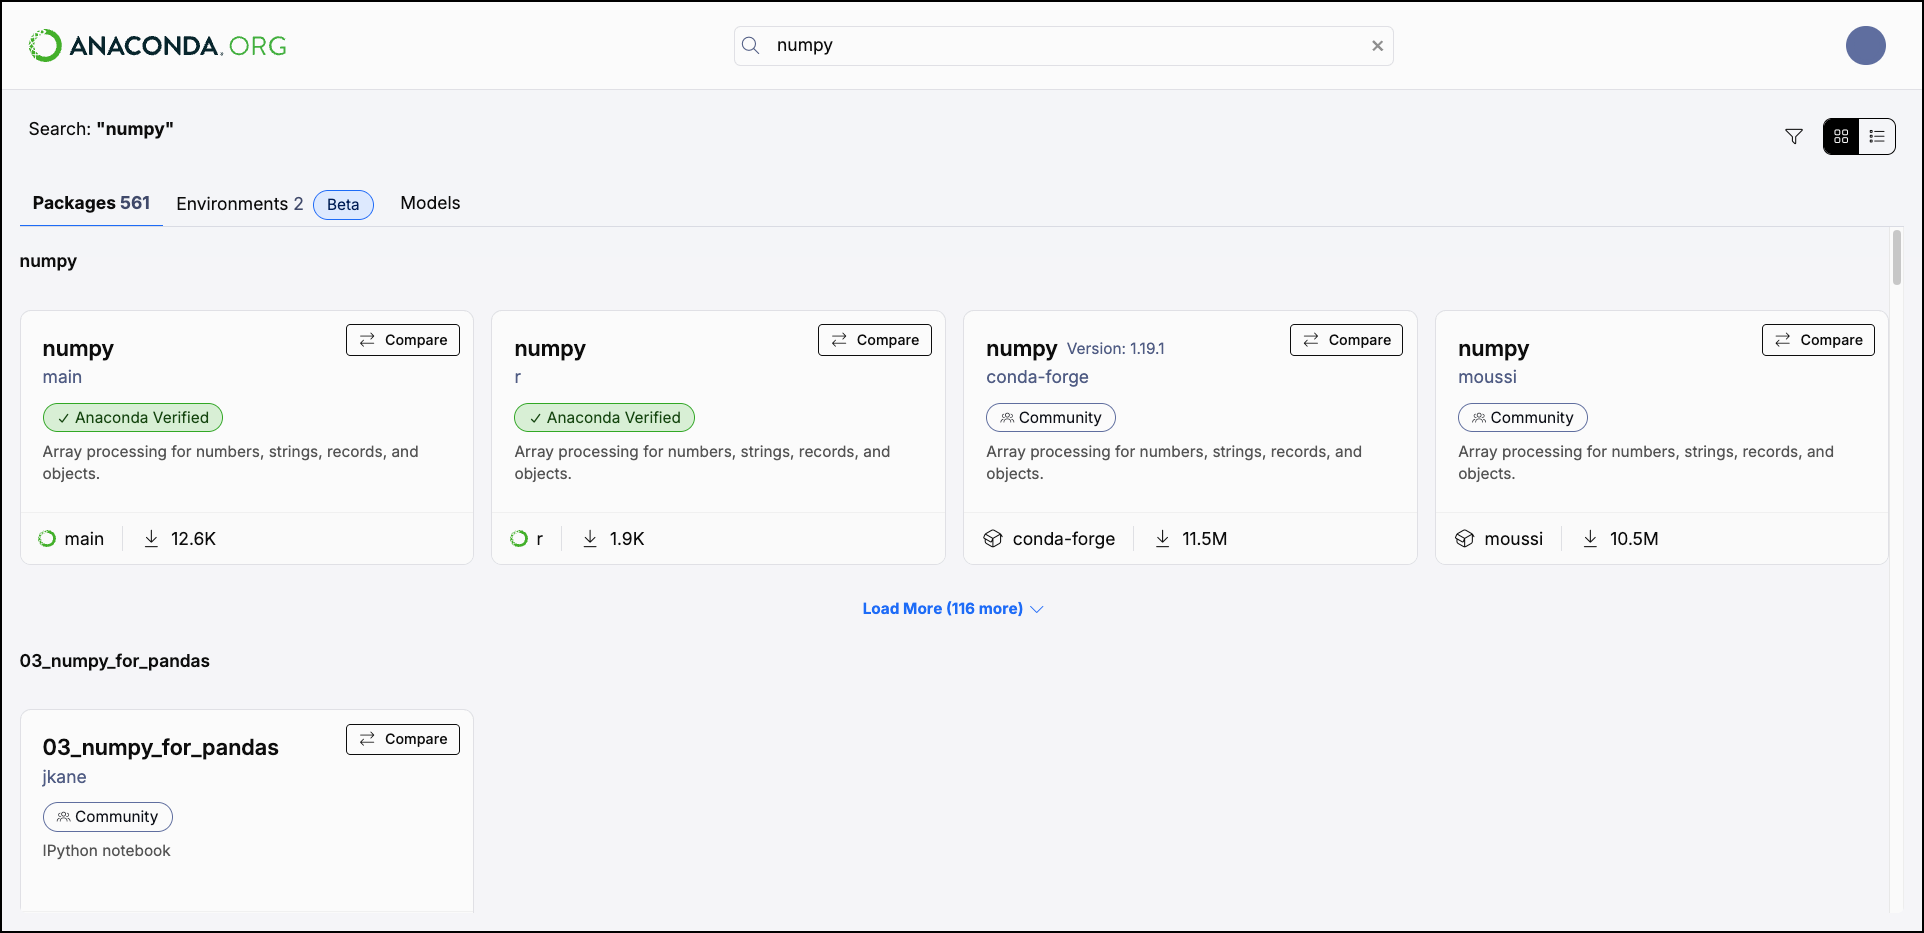
Task: Open the filter funnel icon
Action: [1794, 137]
